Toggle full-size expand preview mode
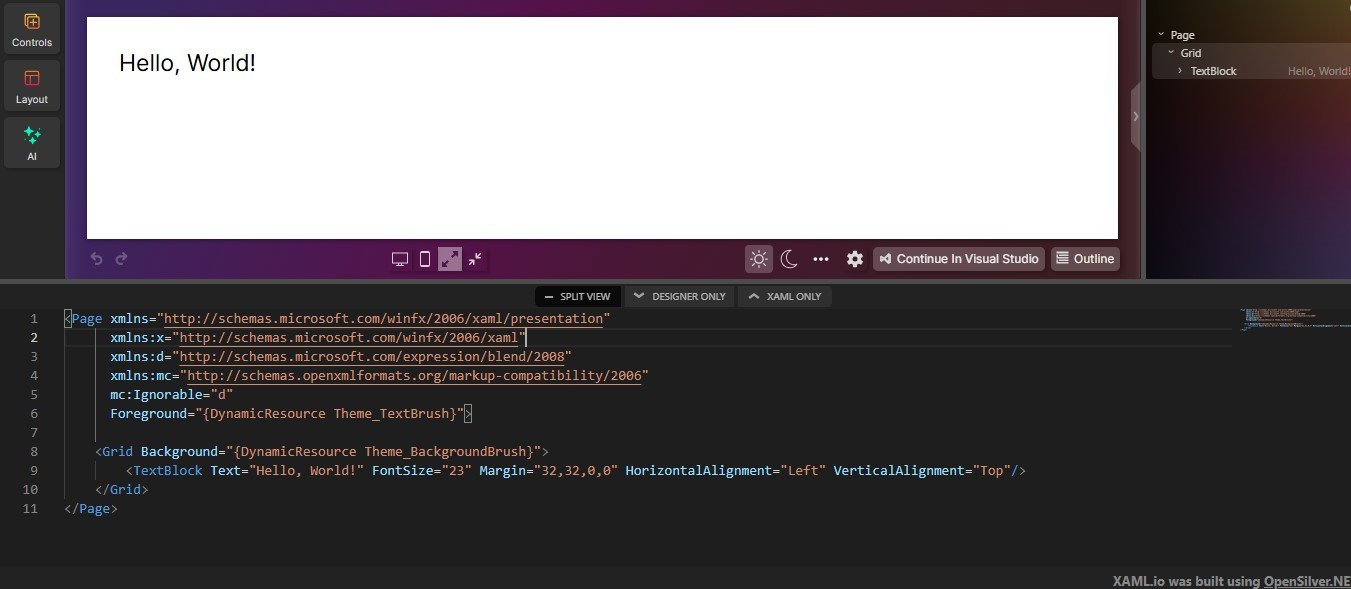This screenshot has width=1351, height=589. 449,258
